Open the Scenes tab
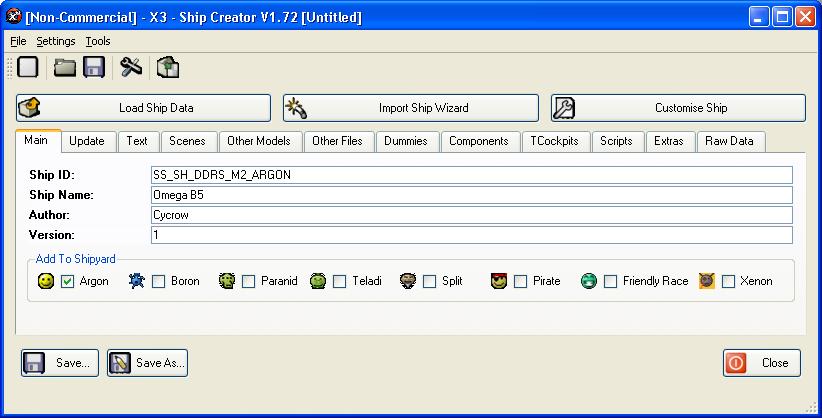Screen dimensions: 822x418 [187, 141]
